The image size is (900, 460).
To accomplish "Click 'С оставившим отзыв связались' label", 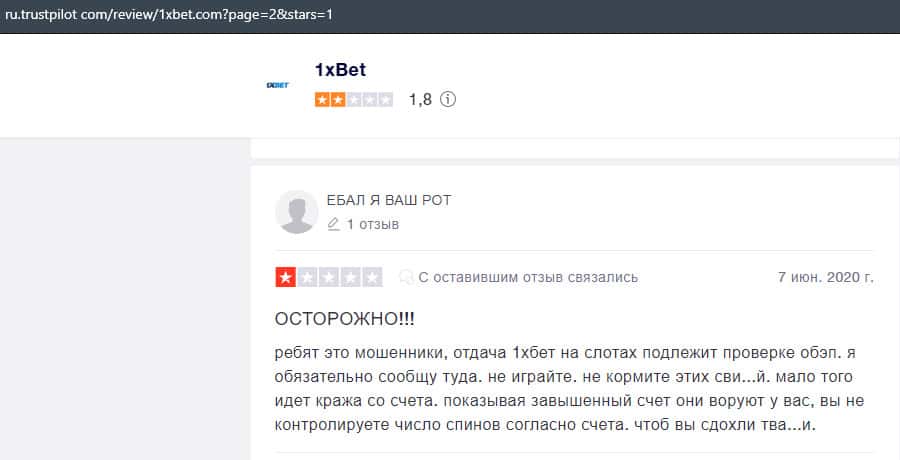I will click(x=528, y=277).
